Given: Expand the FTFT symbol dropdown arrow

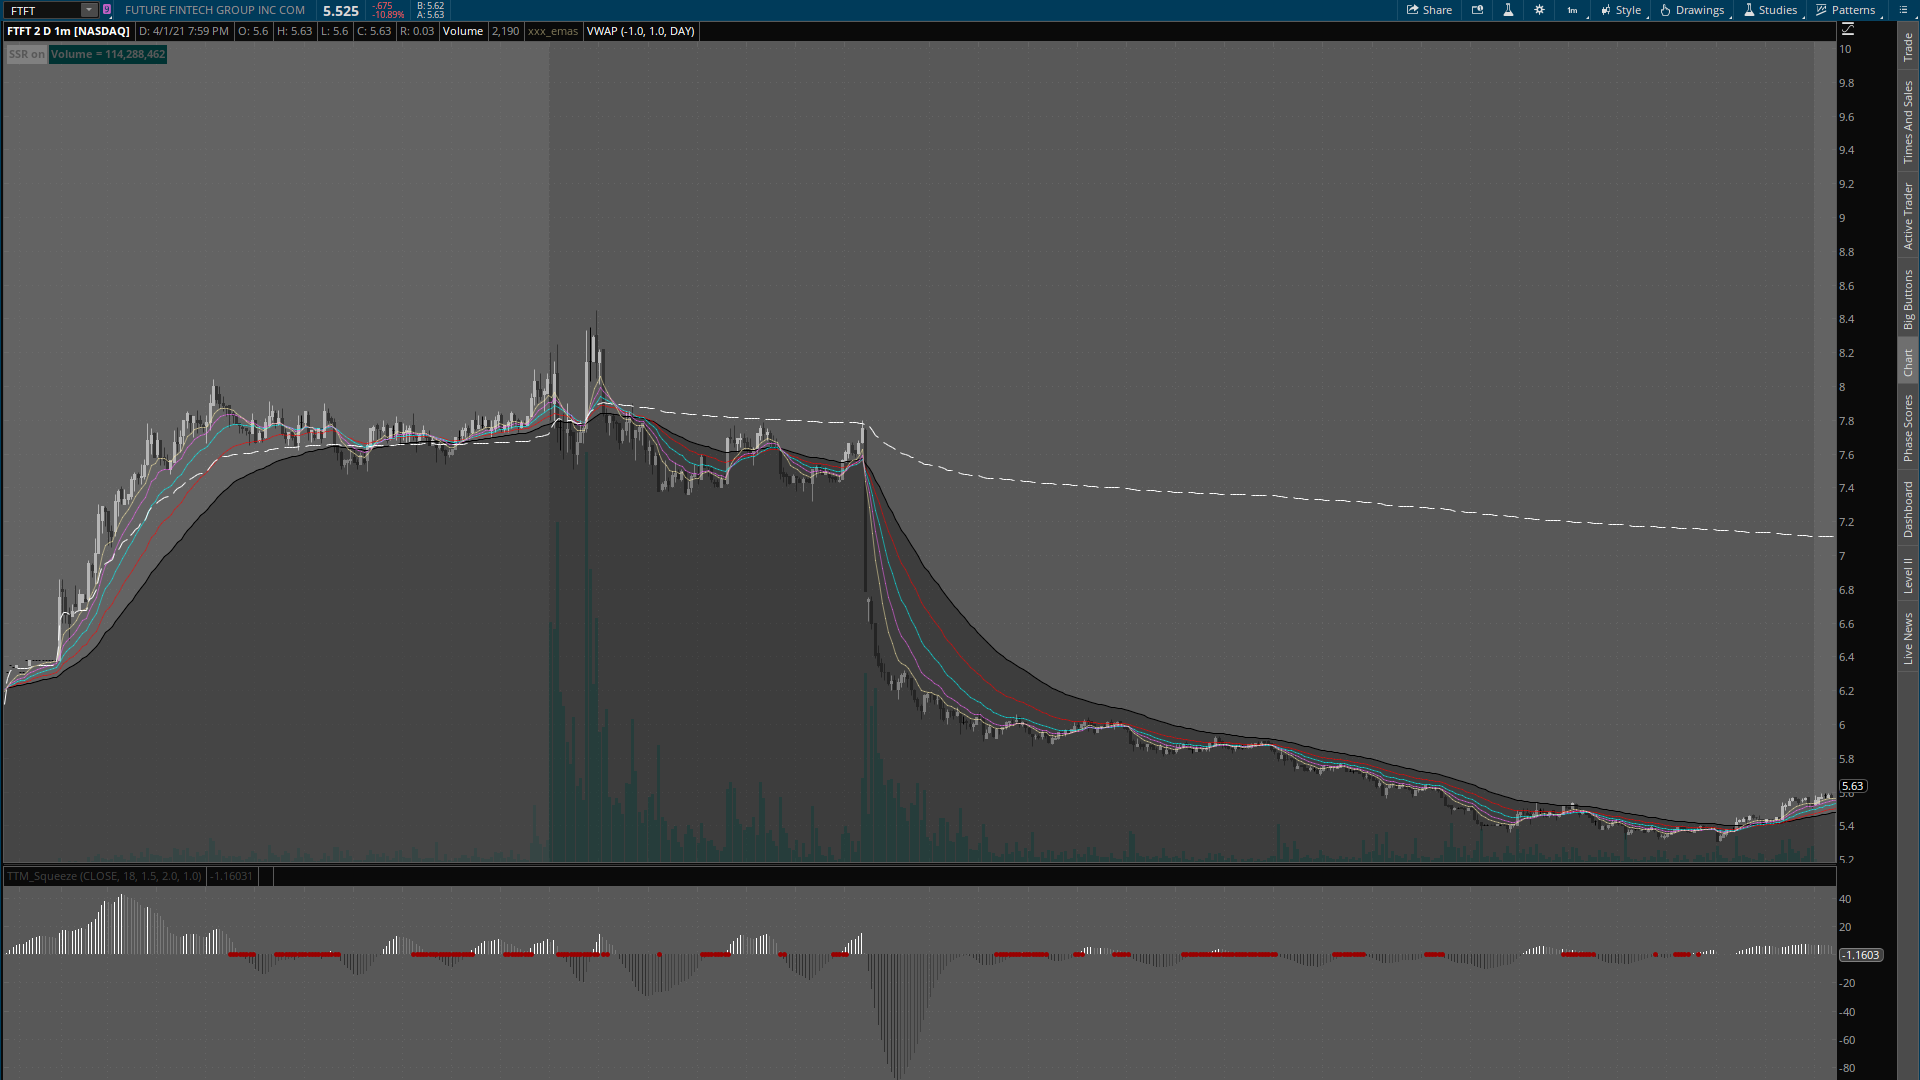Looking at the screenshot, I should pos(89,10).
